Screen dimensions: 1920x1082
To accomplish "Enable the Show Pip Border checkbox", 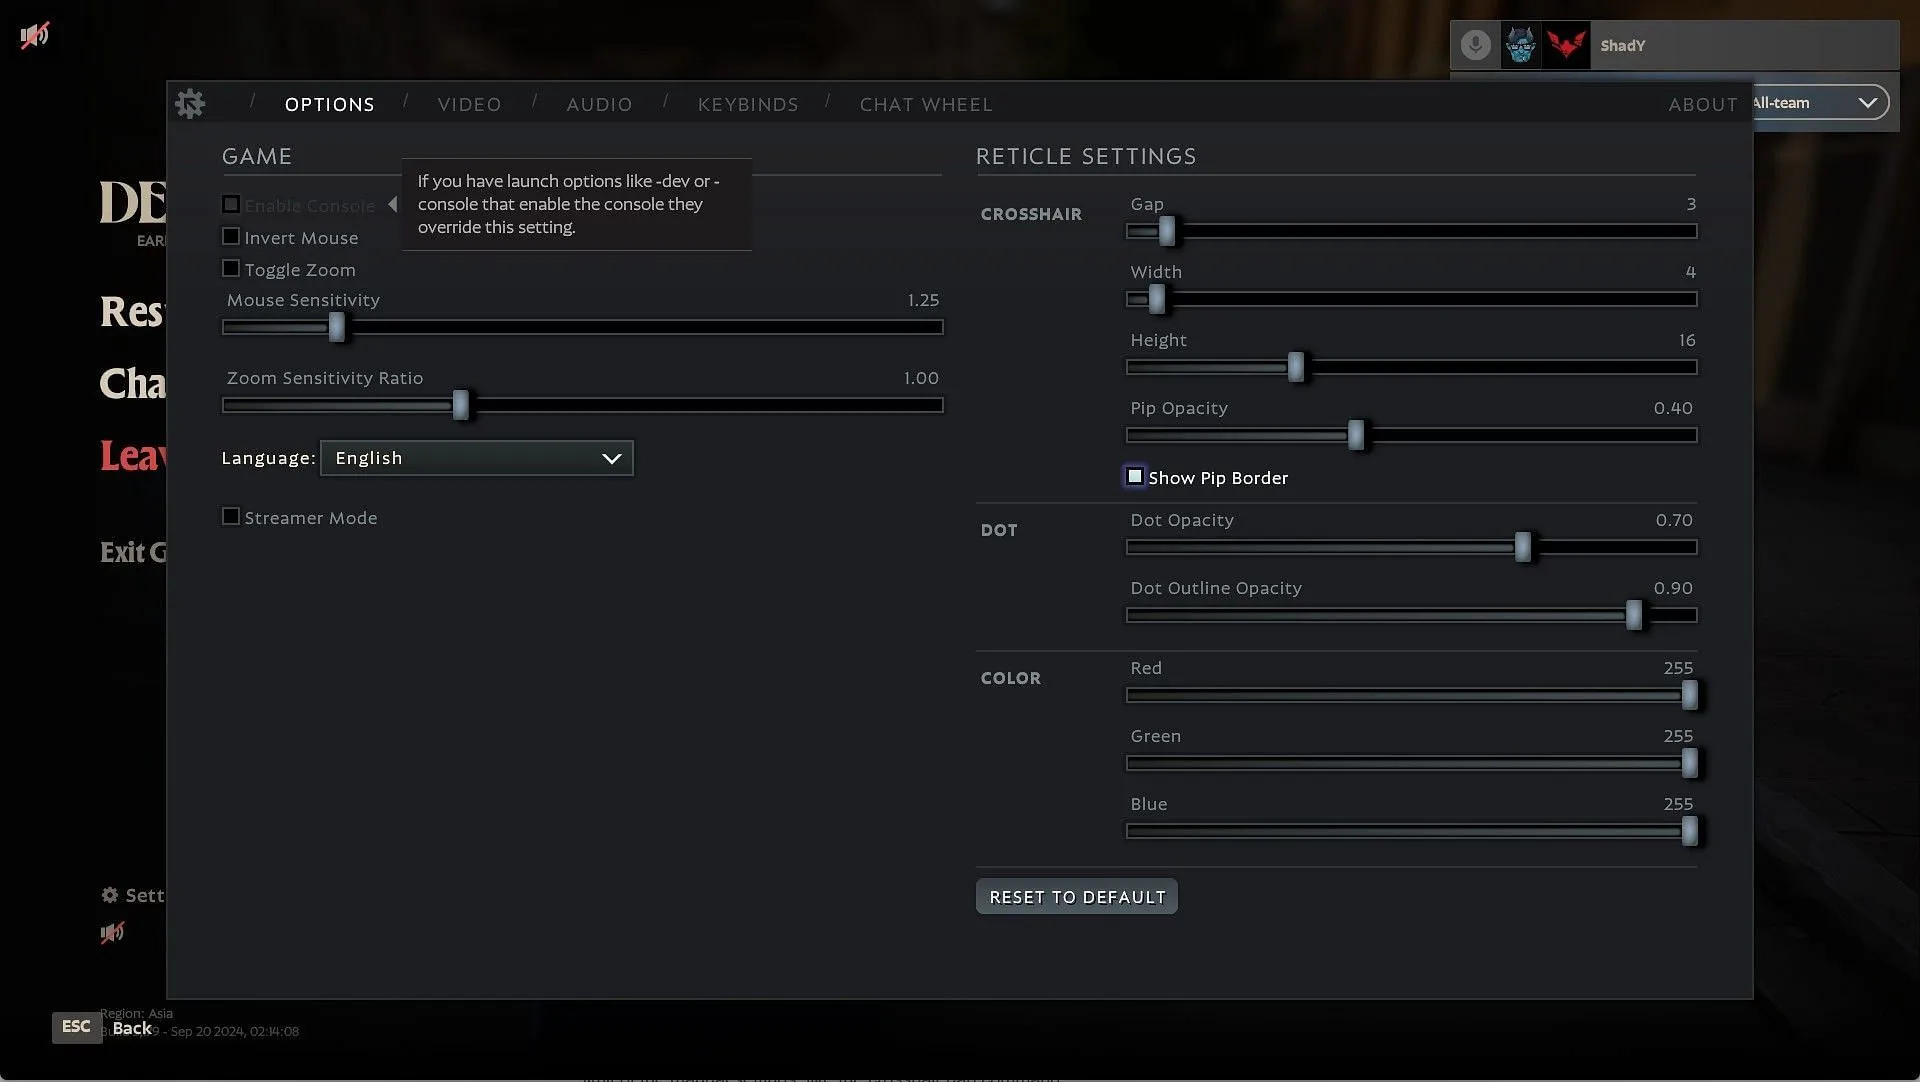I will [1134, 477].
